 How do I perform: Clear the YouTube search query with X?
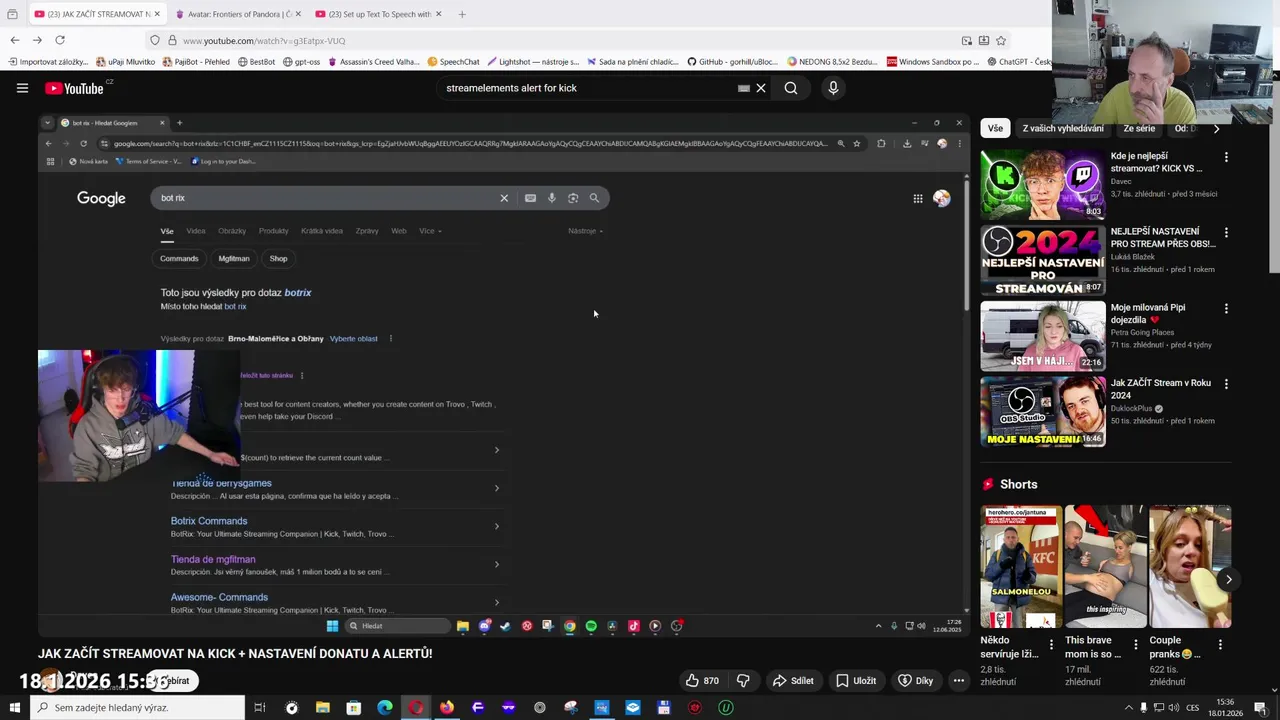(761, 88)
